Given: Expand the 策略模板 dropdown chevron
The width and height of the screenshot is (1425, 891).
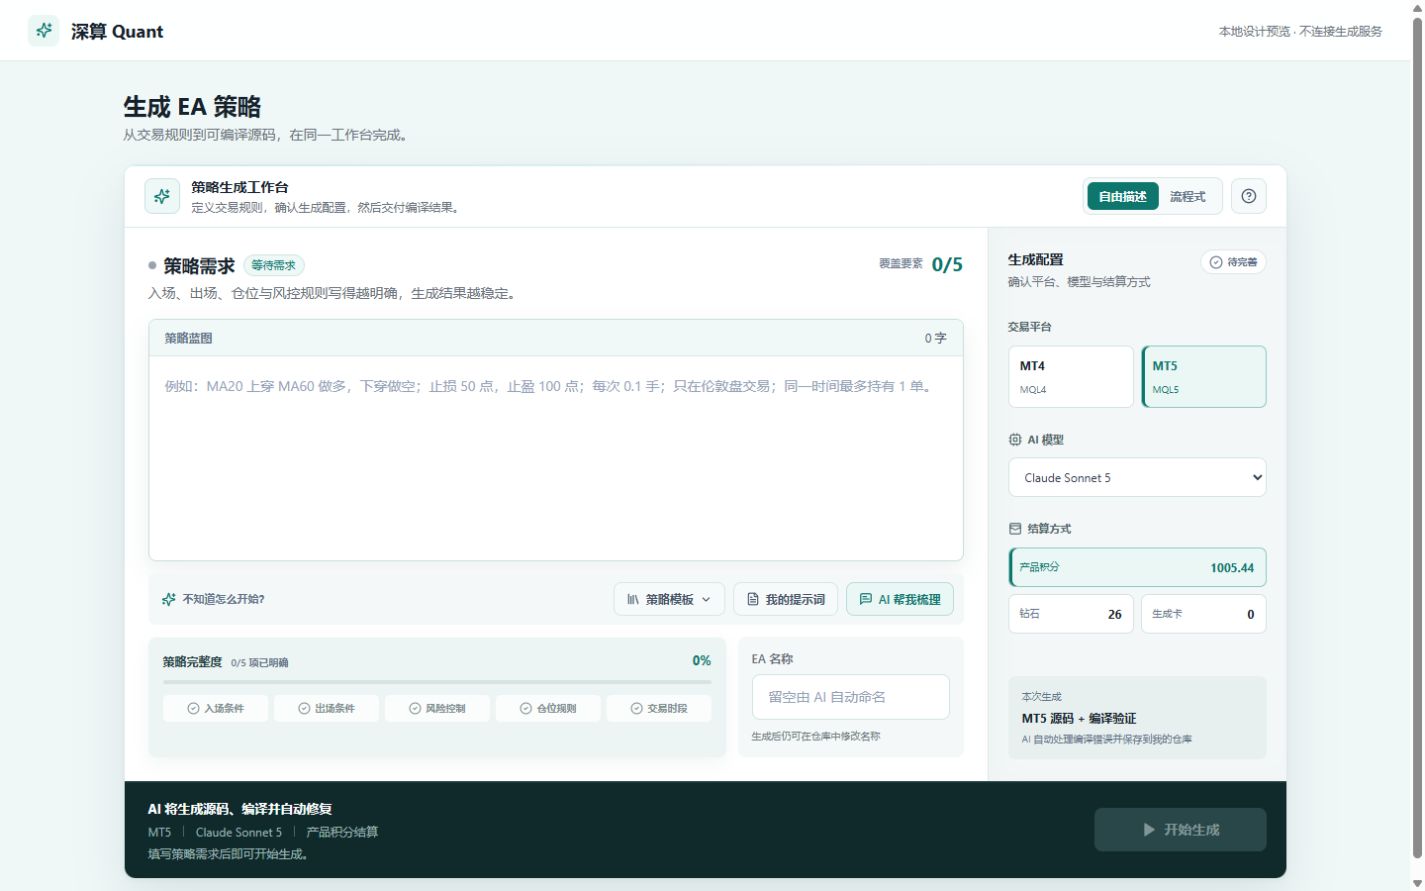Looking at the screenshot, I should click(706, 600).
